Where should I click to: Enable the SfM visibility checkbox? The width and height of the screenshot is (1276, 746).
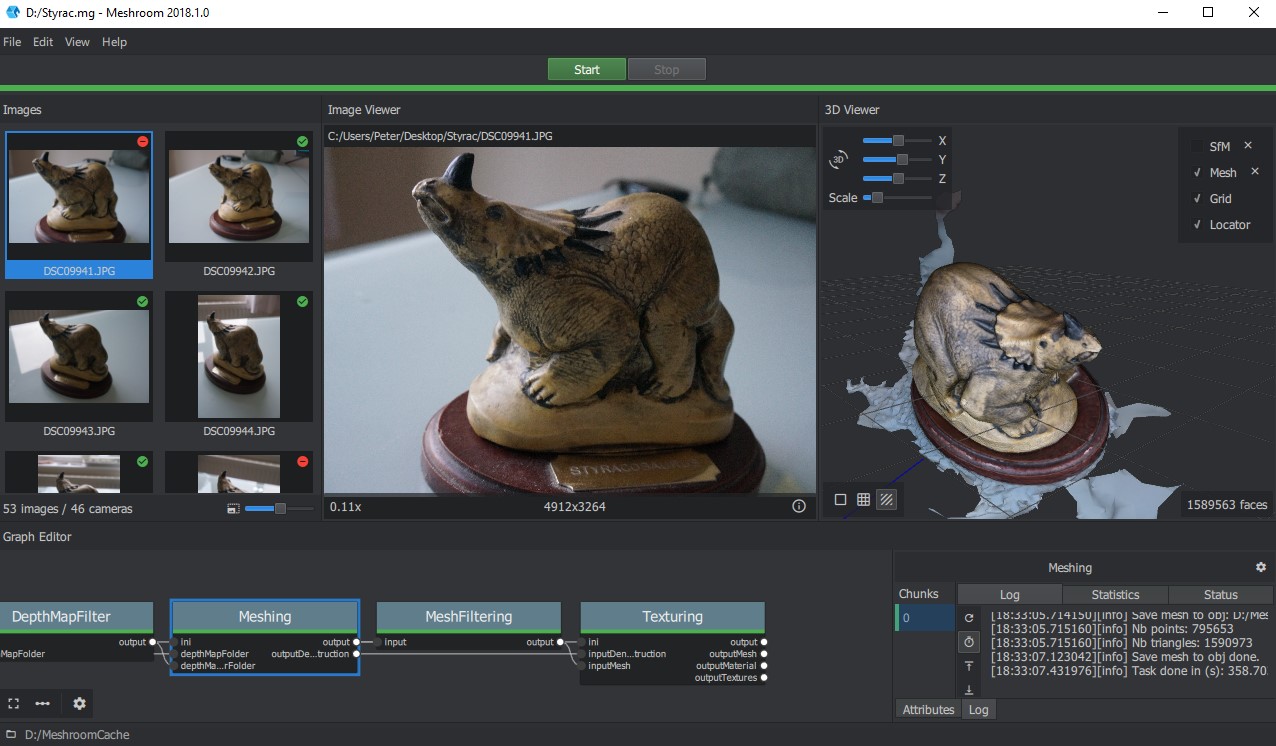1197,147
